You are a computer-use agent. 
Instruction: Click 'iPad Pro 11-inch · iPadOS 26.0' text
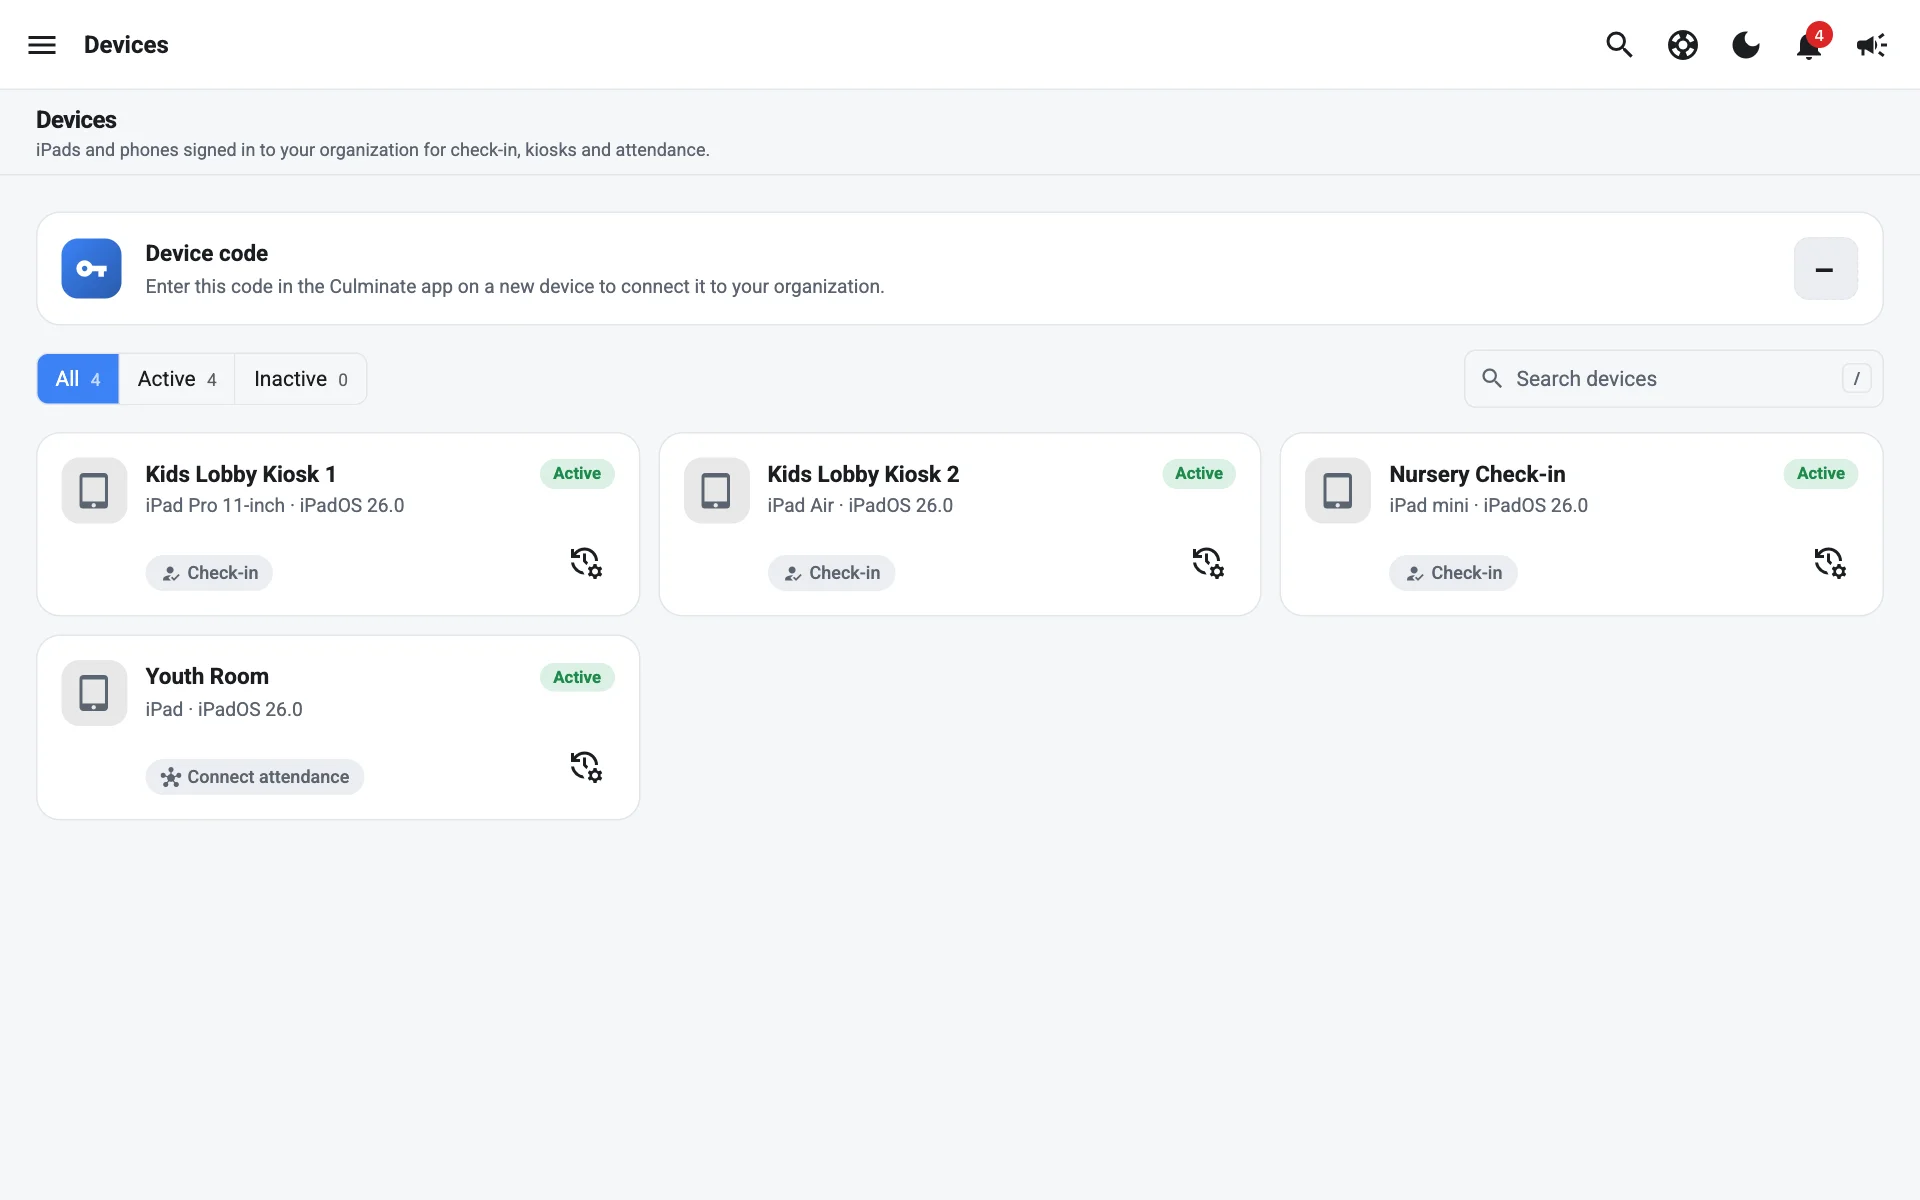275,506
